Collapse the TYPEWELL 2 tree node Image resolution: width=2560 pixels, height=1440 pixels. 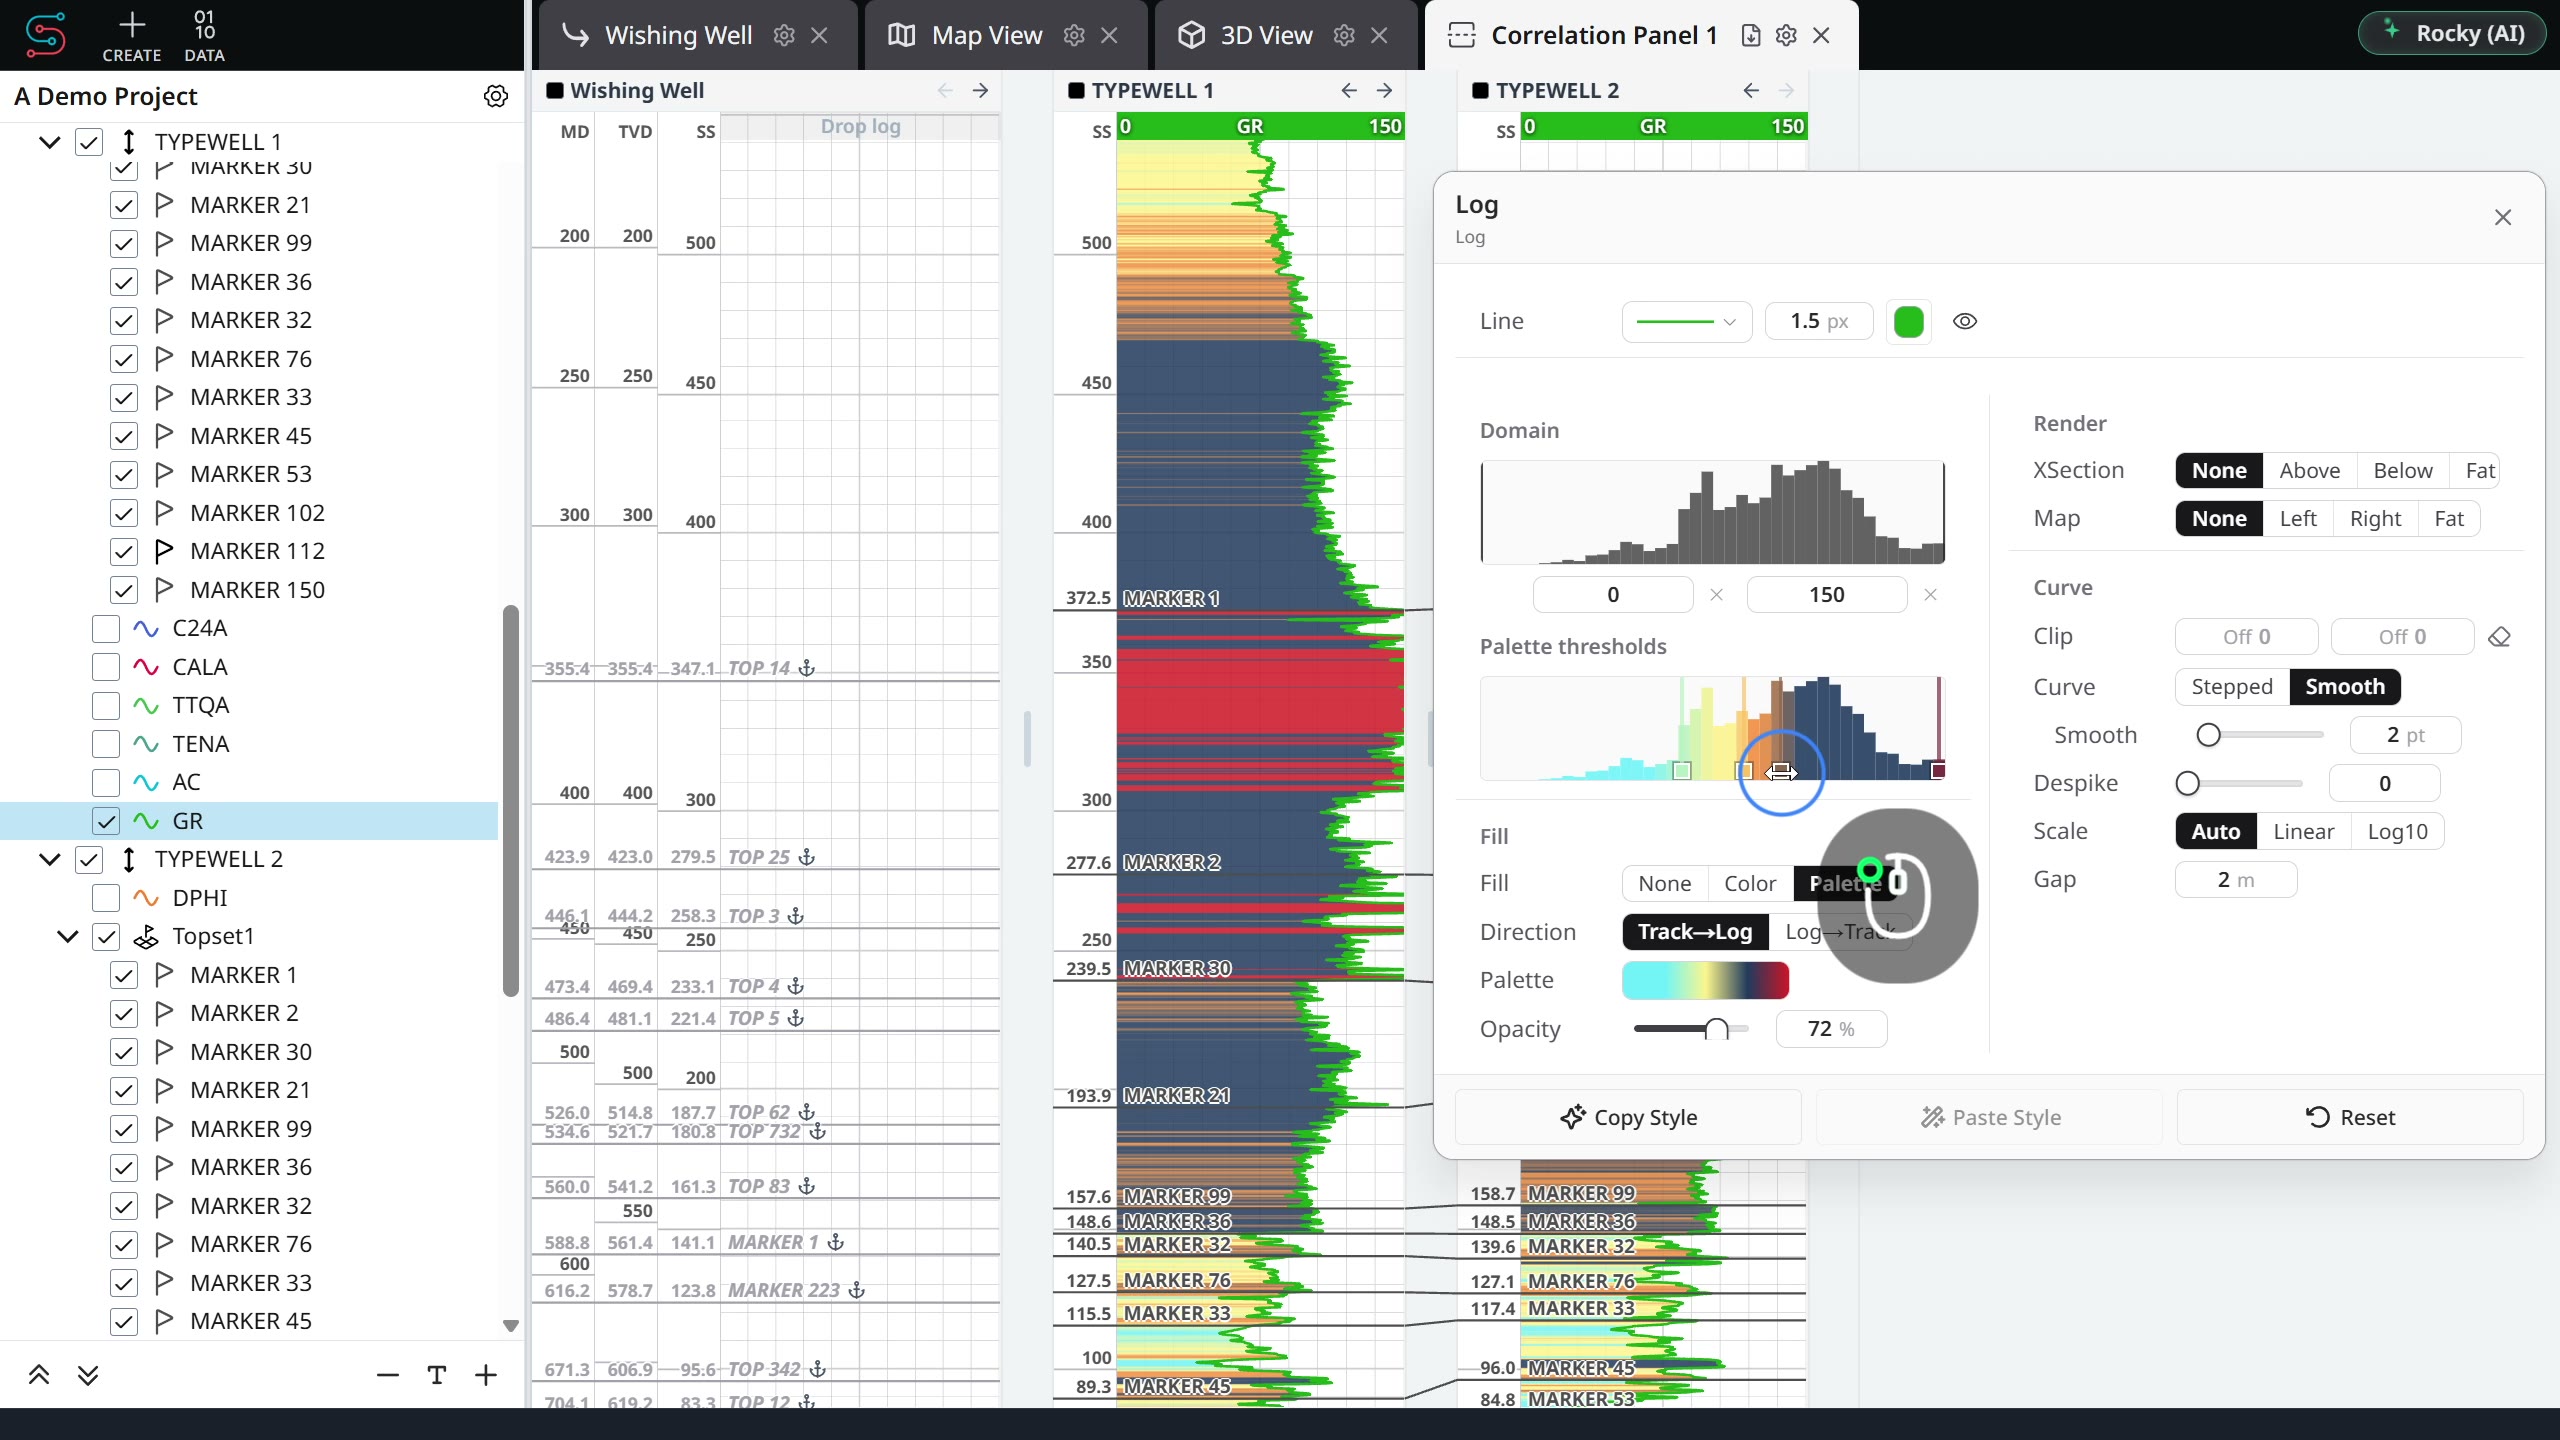[x=49, y=859]
